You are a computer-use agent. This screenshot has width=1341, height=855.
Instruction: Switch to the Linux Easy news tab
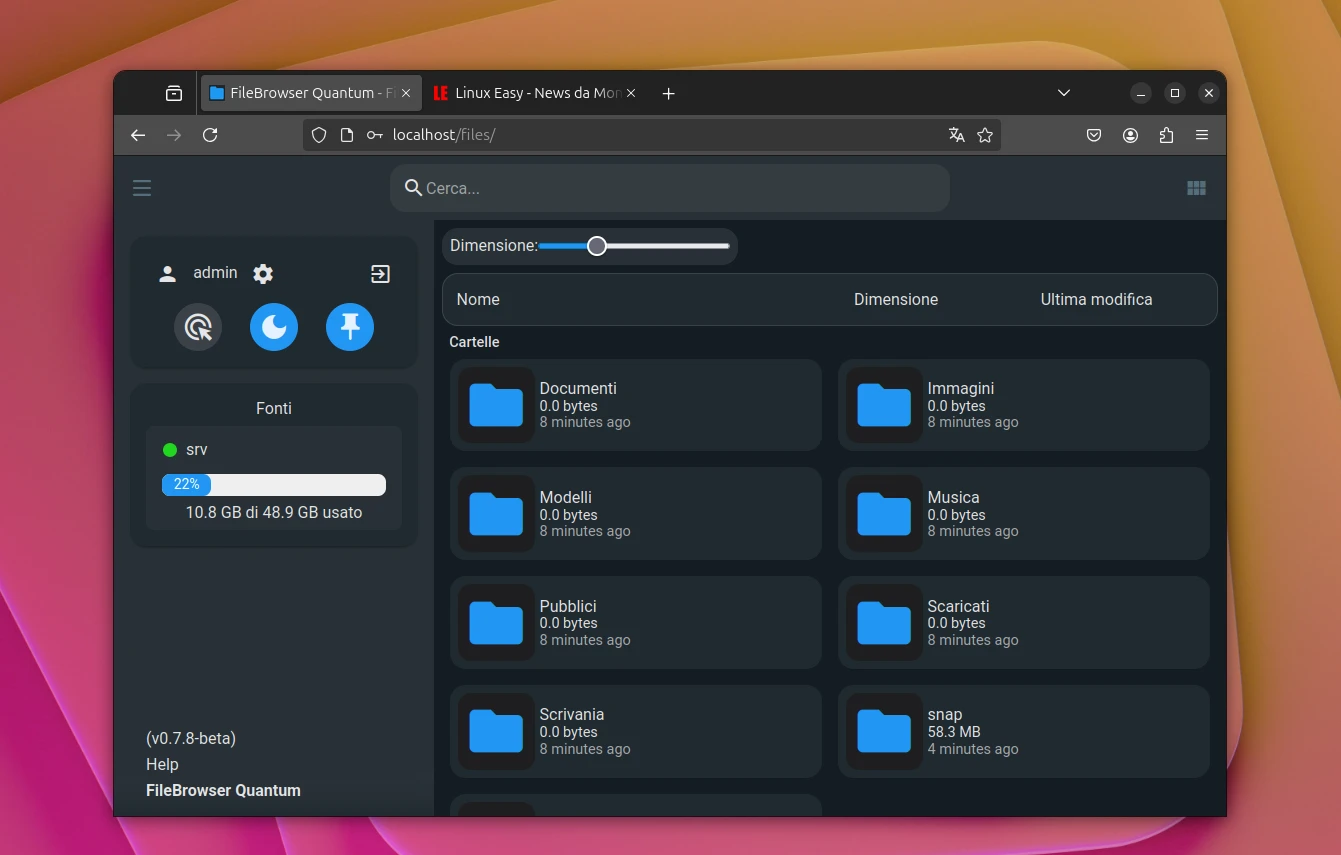[x=530, y=92]
